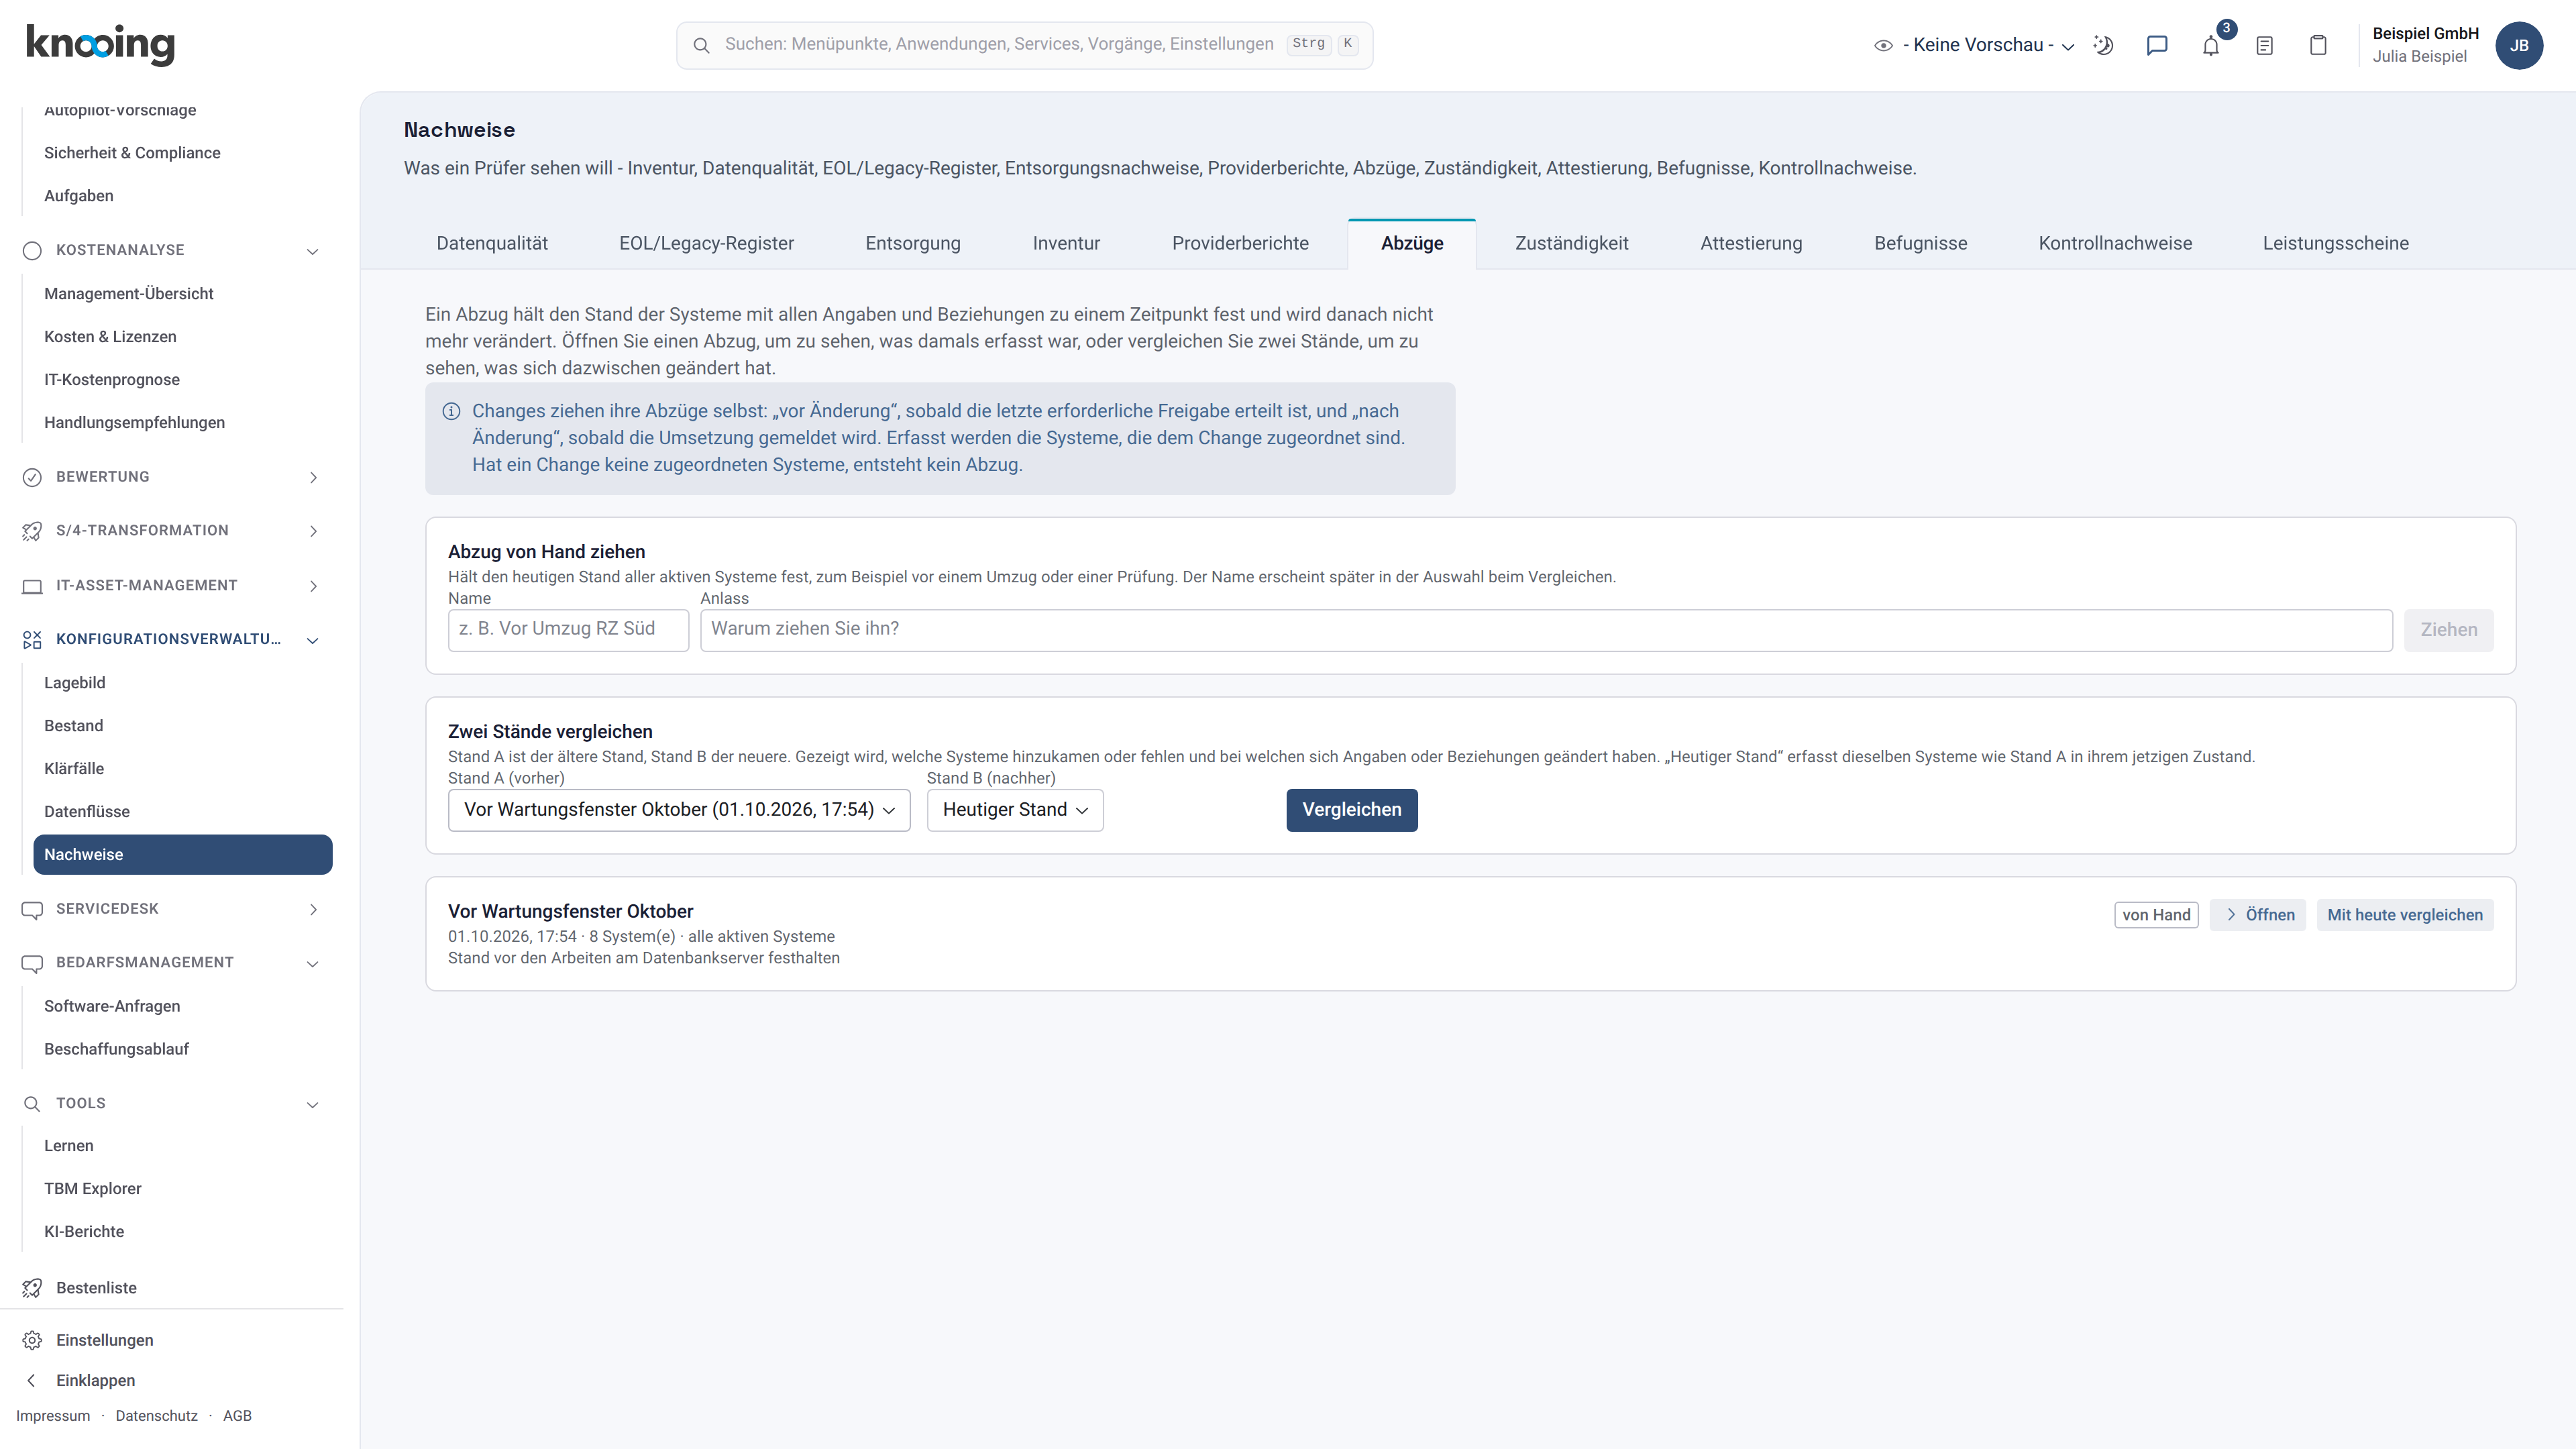Click the Bewertung checkmark icon
This screenshot has height=1449, width=2576.
point(32,477)
